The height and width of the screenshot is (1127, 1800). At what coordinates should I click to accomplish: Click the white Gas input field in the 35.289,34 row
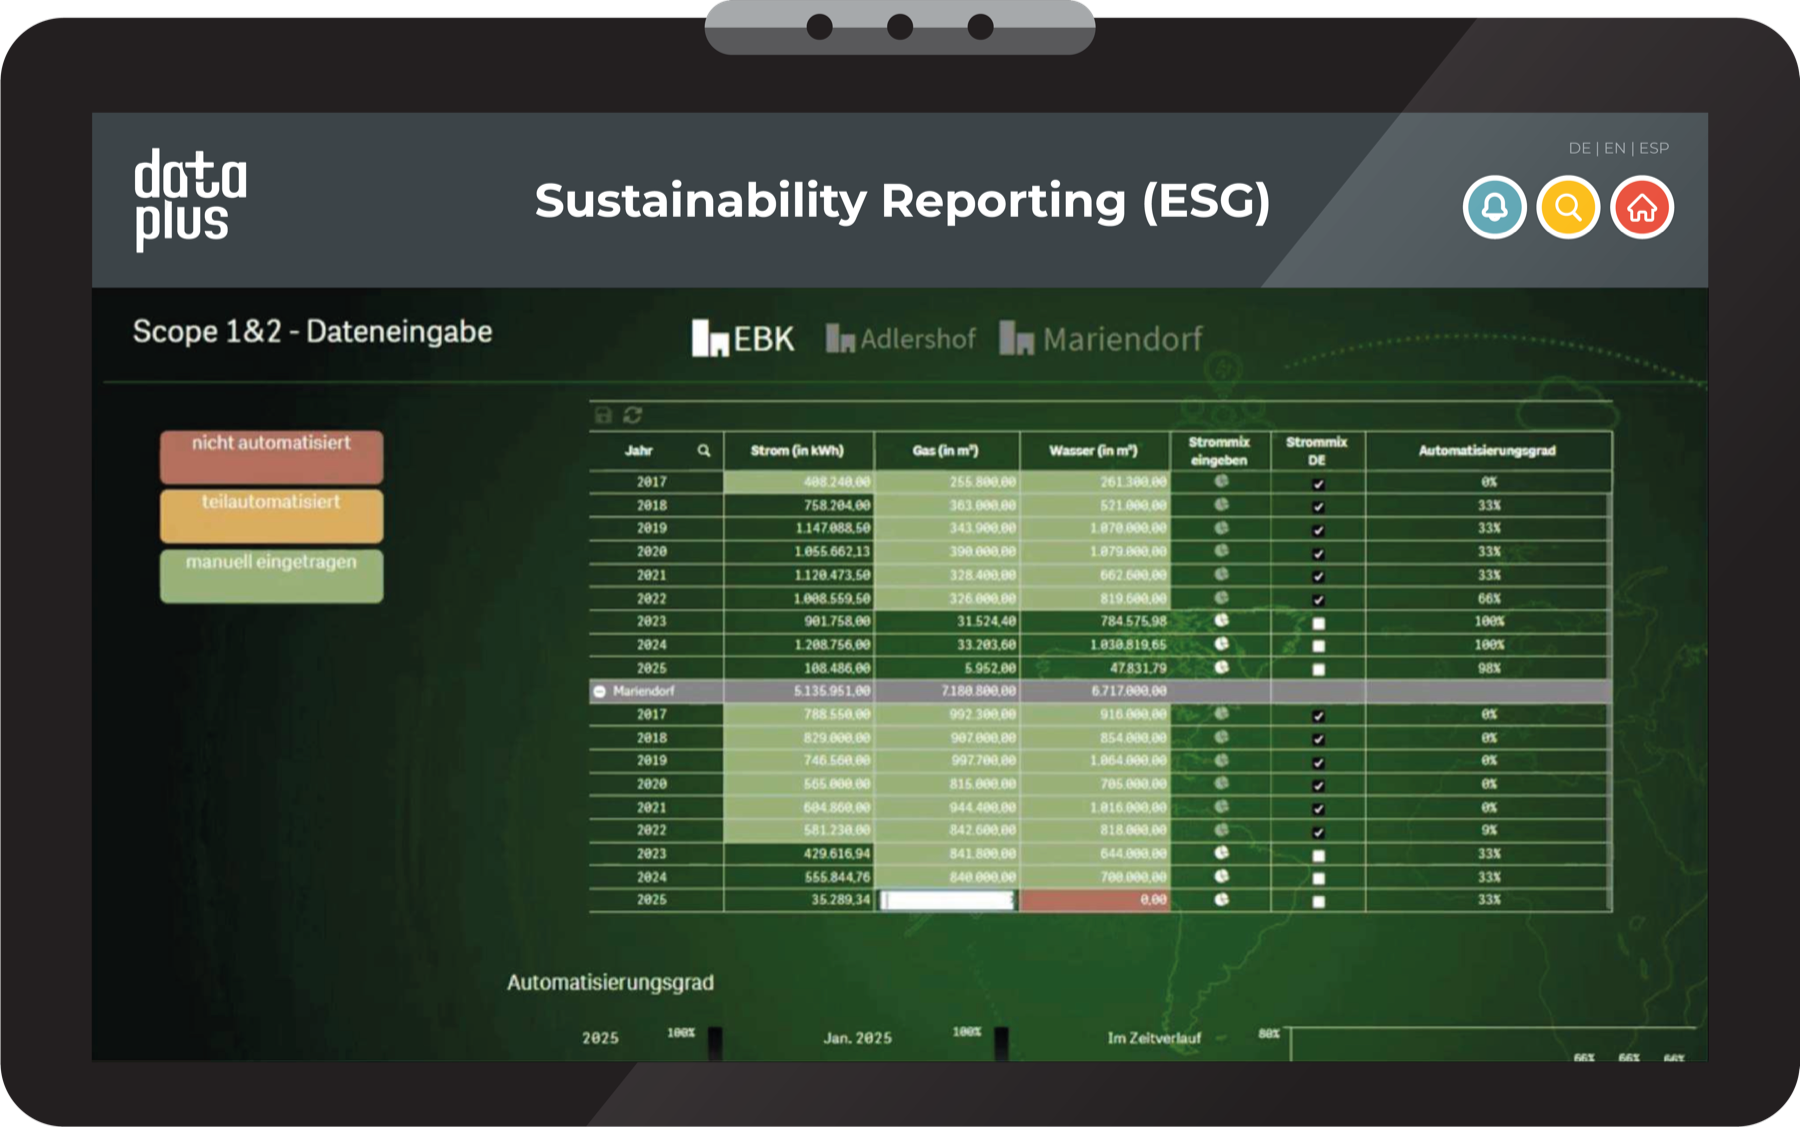tap(947, 900)
